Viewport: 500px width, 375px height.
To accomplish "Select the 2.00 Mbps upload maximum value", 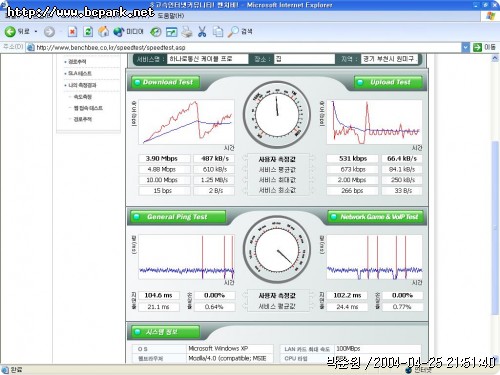I will coord(352,180).
